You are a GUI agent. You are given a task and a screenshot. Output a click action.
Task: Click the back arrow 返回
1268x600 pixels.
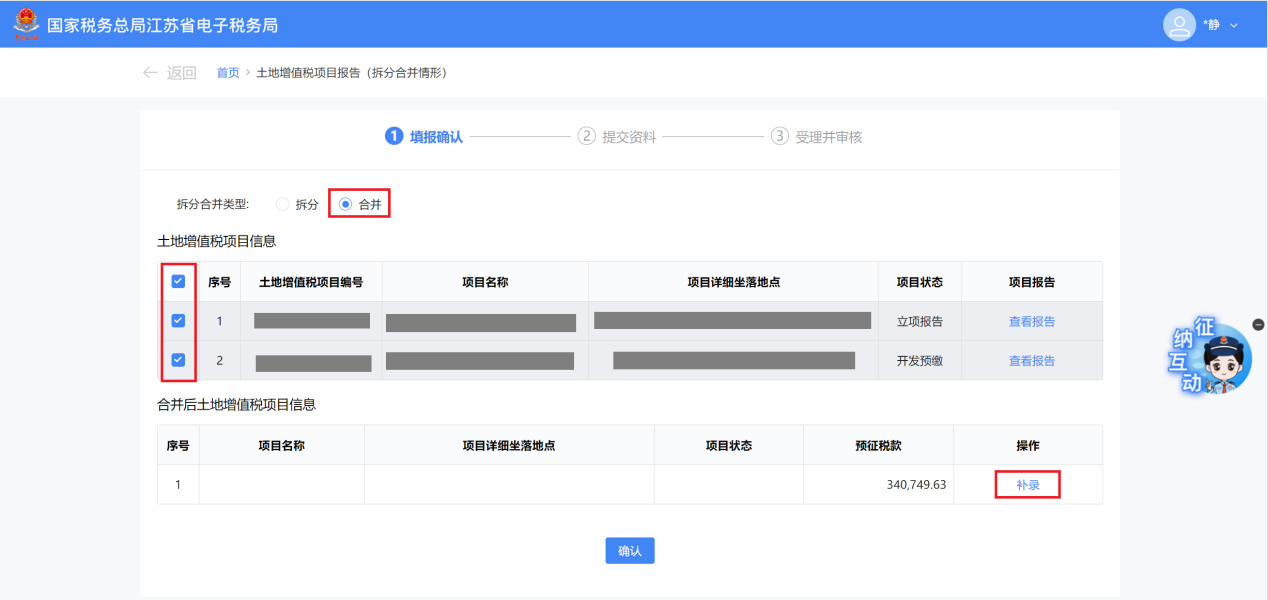(x=169, y=73)
